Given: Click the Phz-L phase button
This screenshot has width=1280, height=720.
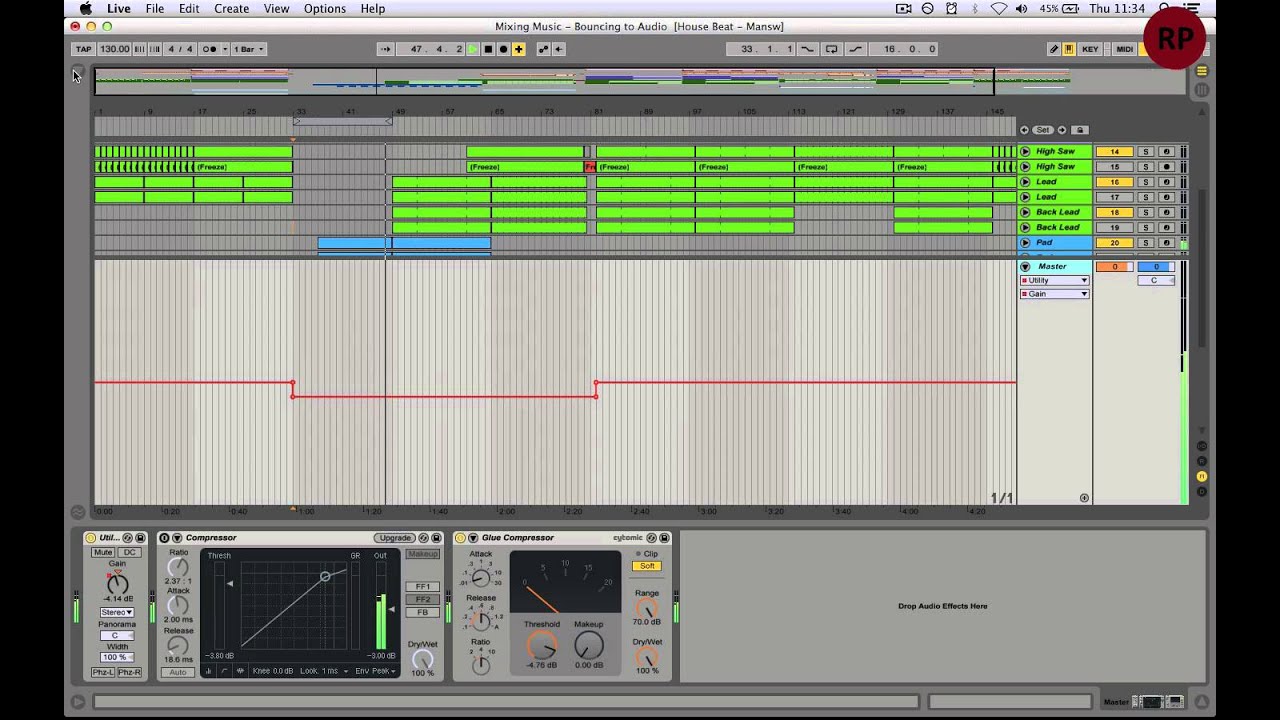Looking at the screenshot, I should click(103, 672).
